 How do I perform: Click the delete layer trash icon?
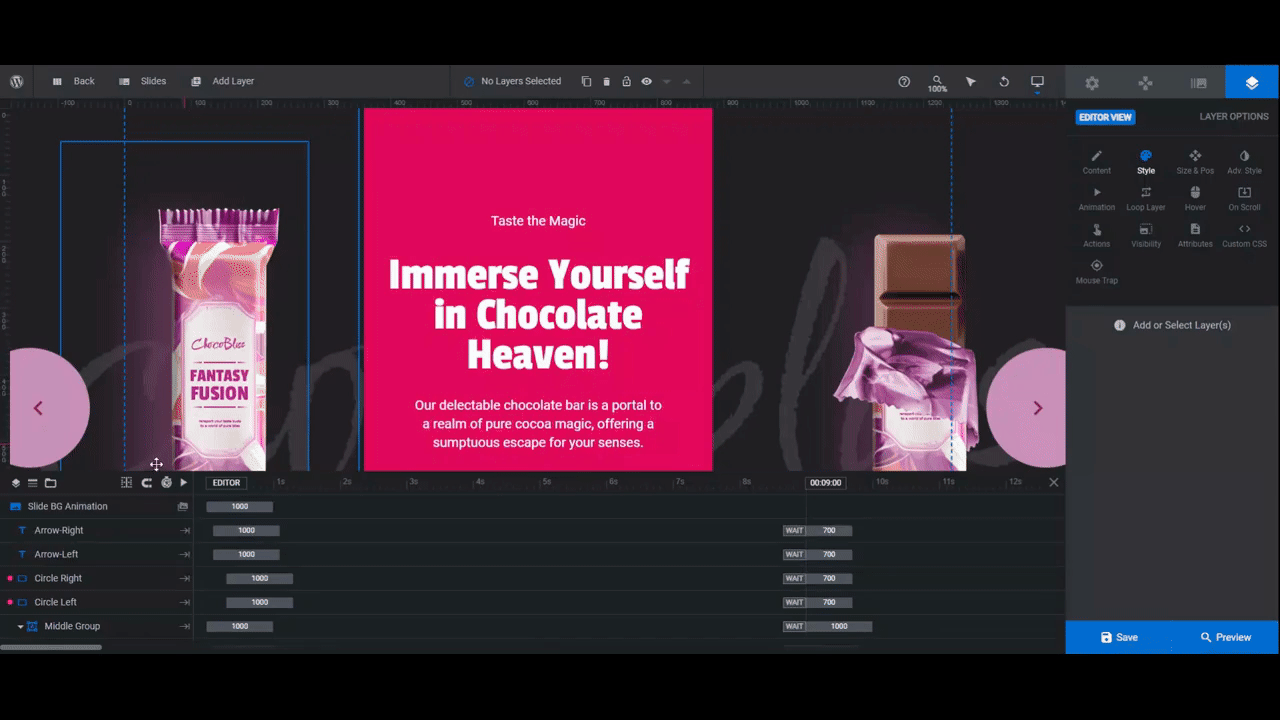pos(606,81)
